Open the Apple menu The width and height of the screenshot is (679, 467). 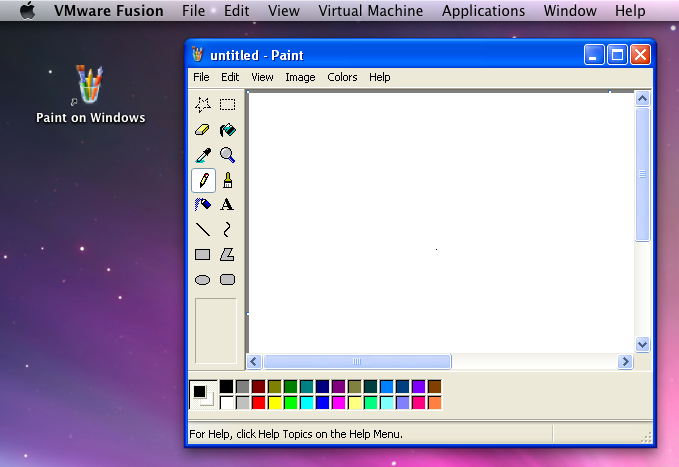coord(28,10)
